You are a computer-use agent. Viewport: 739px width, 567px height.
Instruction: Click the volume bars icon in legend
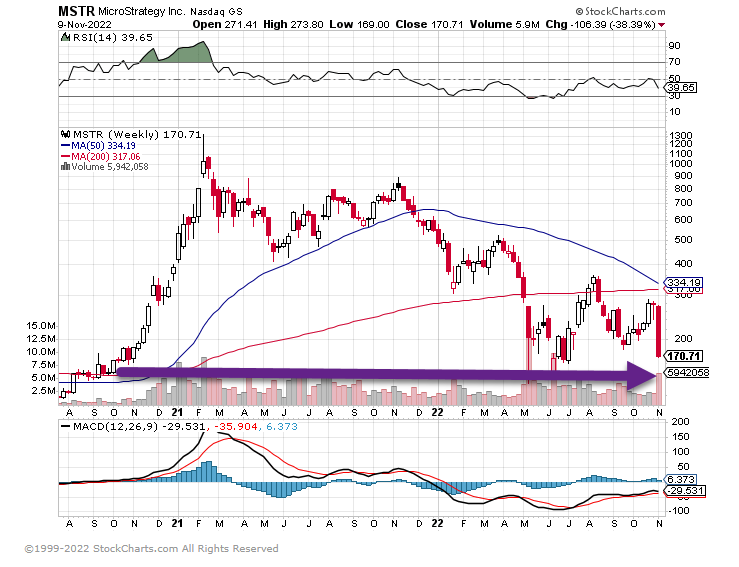pos(66,166)
